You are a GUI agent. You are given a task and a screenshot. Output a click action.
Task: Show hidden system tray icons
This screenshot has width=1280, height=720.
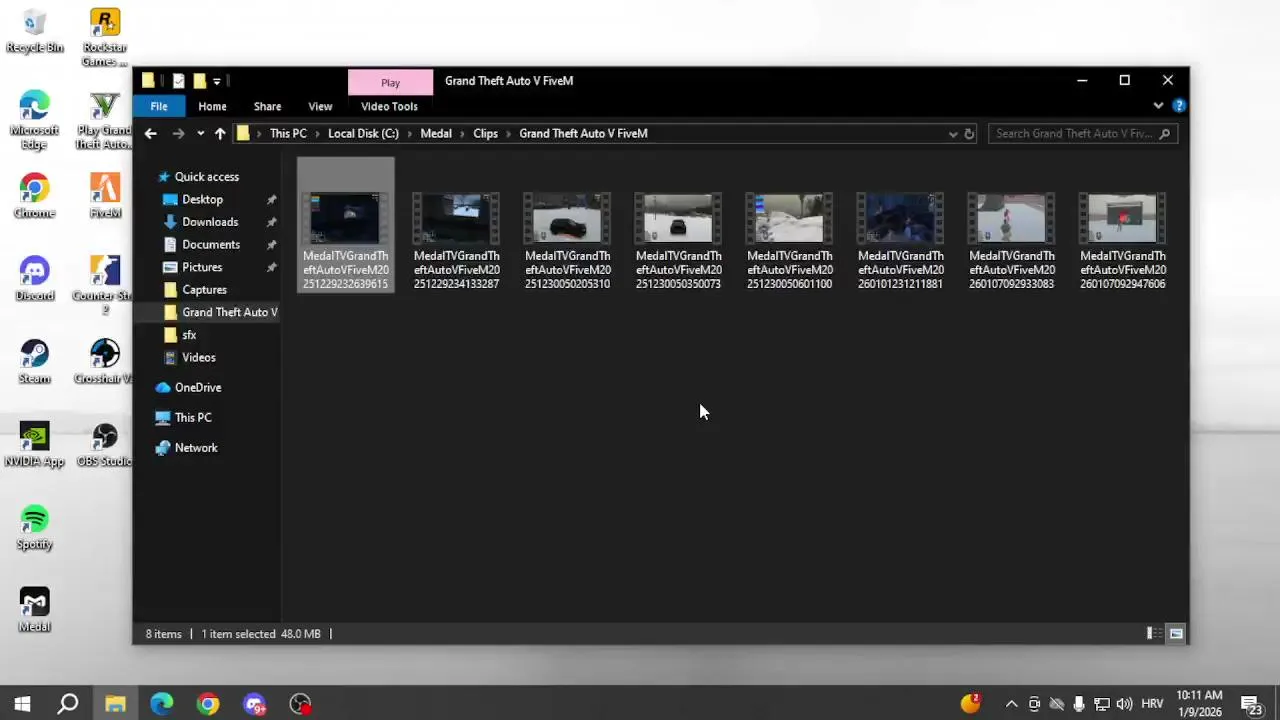coord(1011,704)
